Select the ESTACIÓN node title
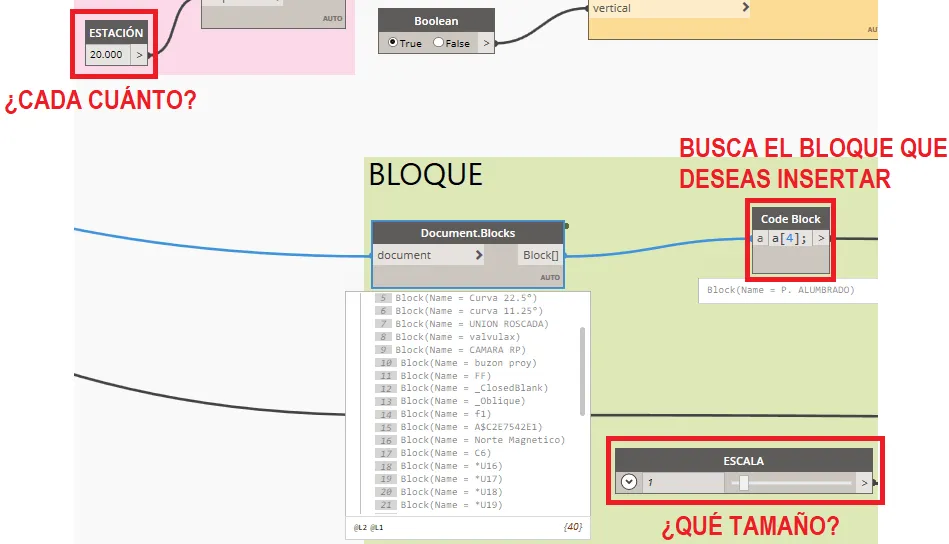 (116, 33)
